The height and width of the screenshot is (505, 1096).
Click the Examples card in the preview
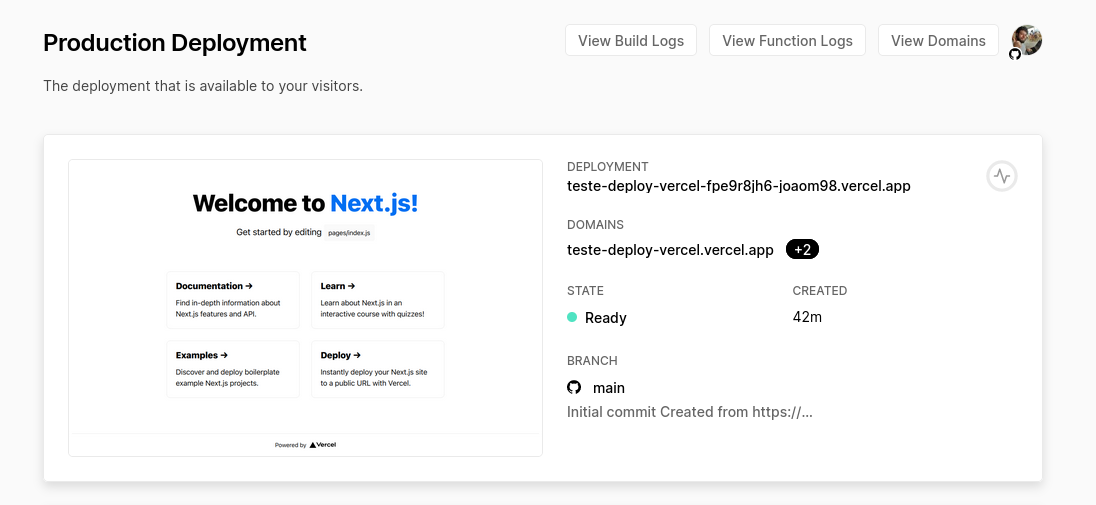[x=233, y=369]
